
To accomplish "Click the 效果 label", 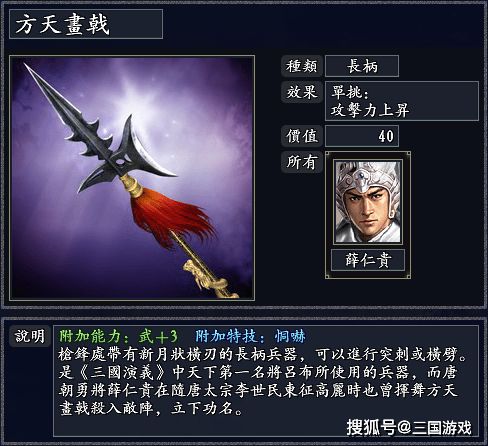I will tap(302, 92).
